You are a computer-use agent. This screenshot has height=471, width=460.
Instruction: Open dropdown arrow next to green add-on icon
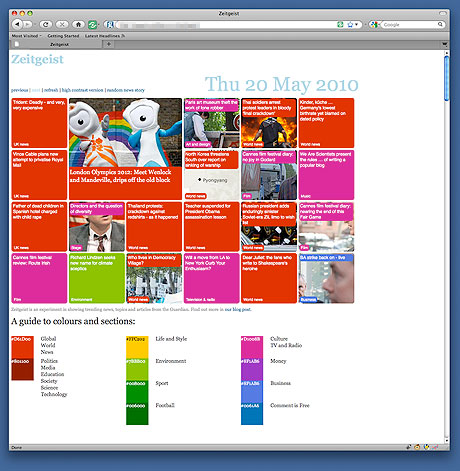[x=100, y=25]
